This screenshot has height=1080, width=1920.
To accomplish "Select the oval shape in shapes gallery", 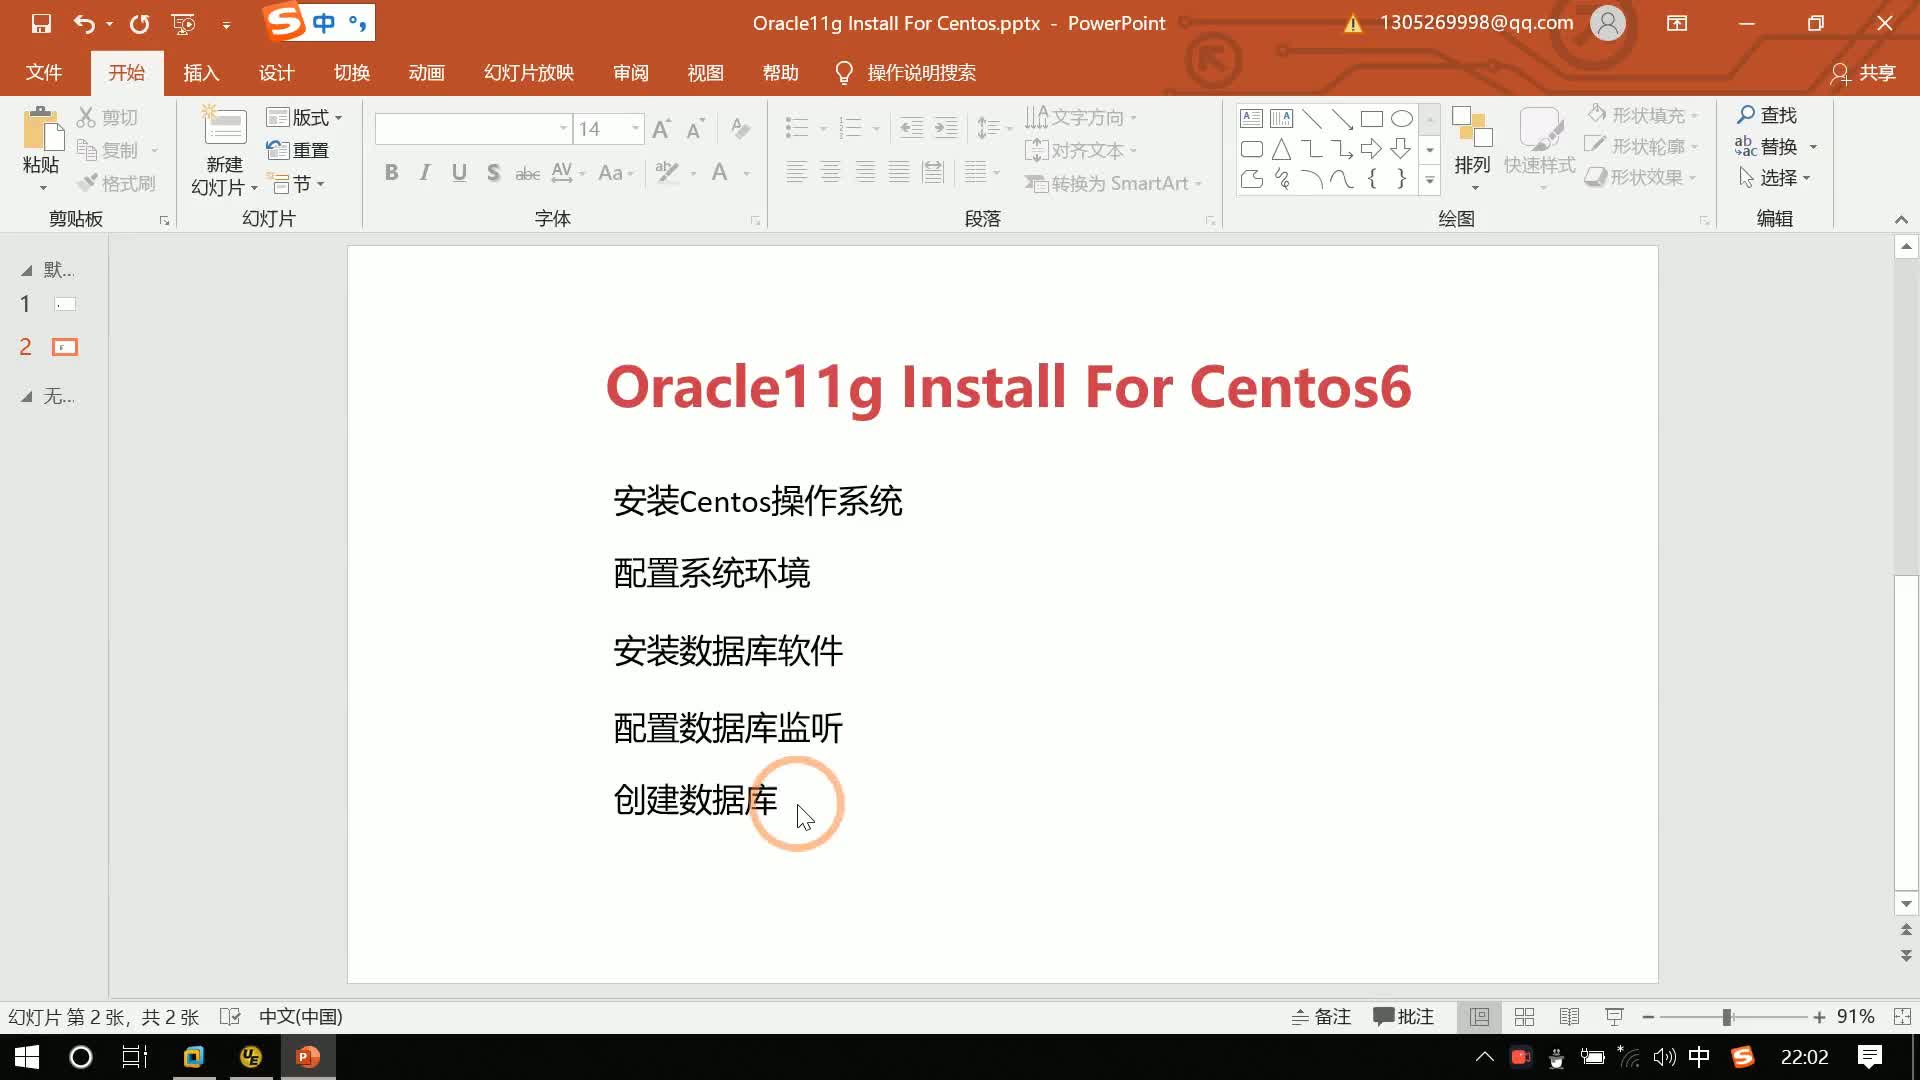I will coord(1402,119).
